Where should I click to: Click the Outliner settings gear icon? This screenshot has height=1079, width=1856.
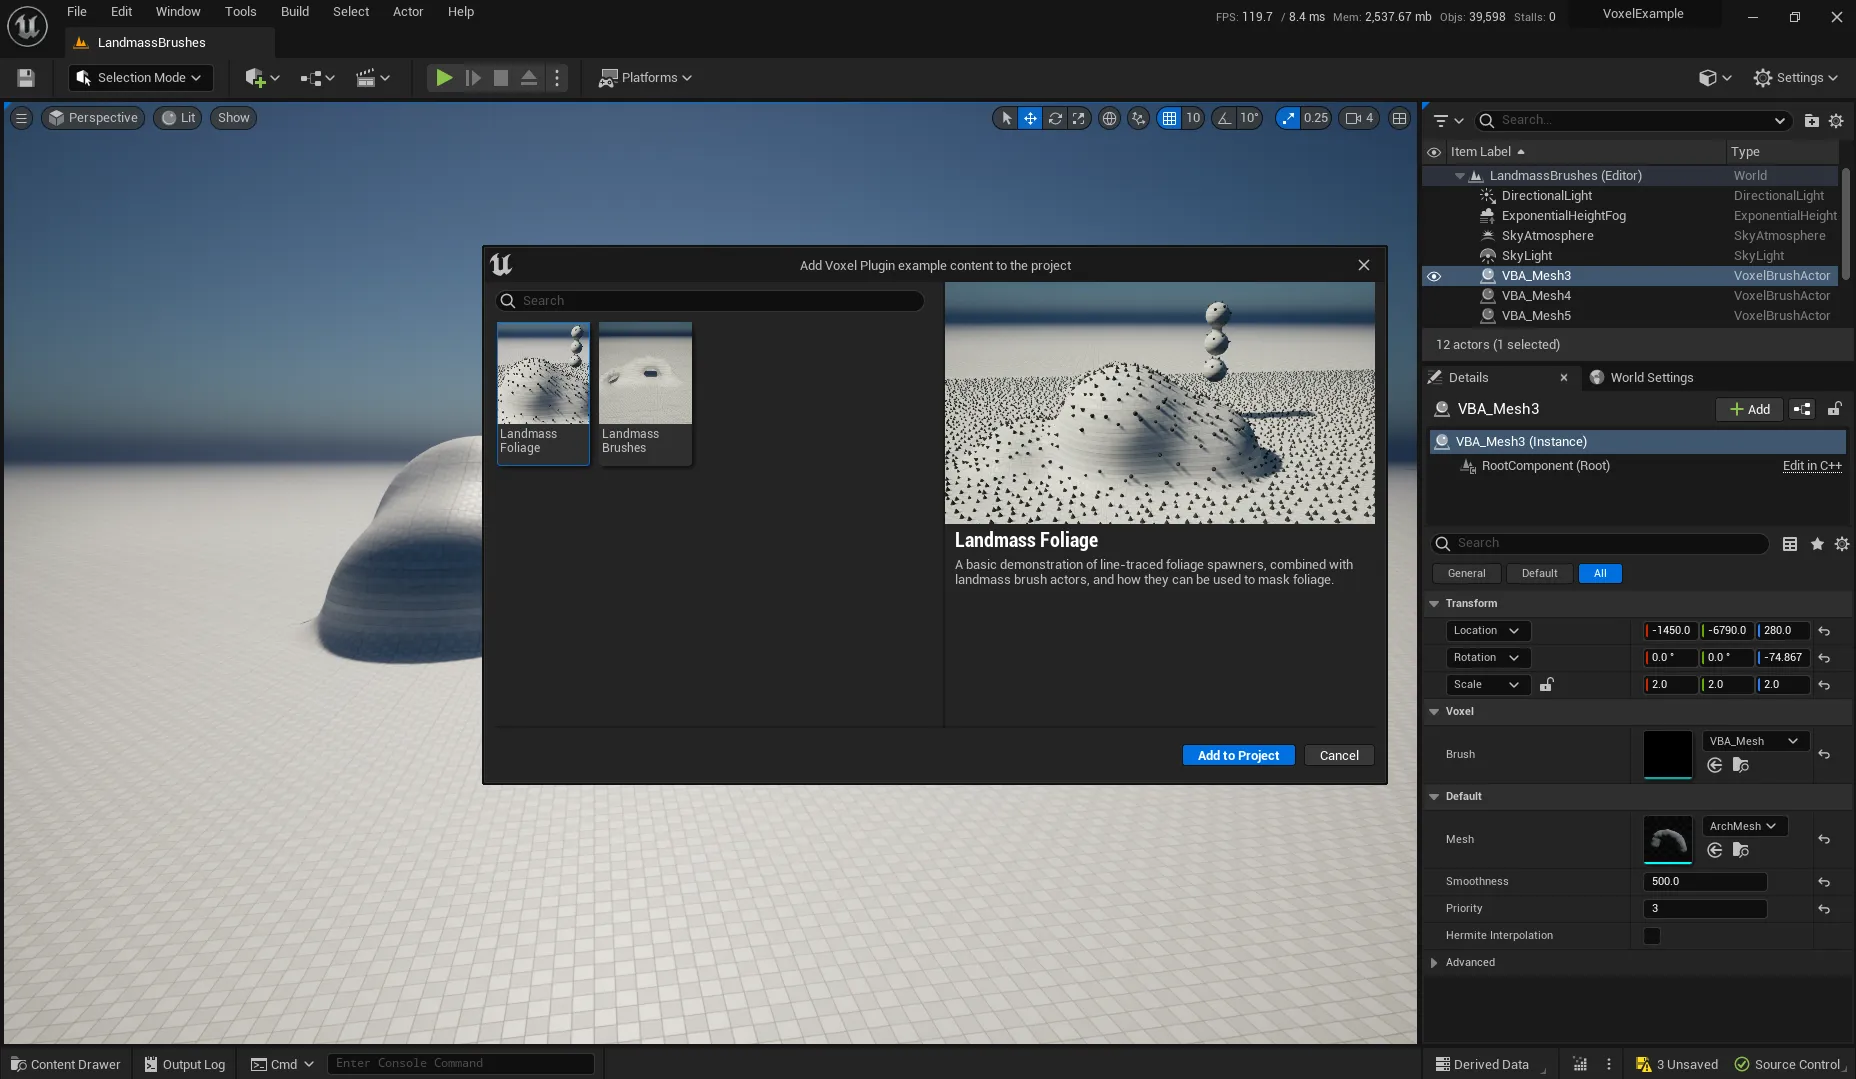point(1836,121)
